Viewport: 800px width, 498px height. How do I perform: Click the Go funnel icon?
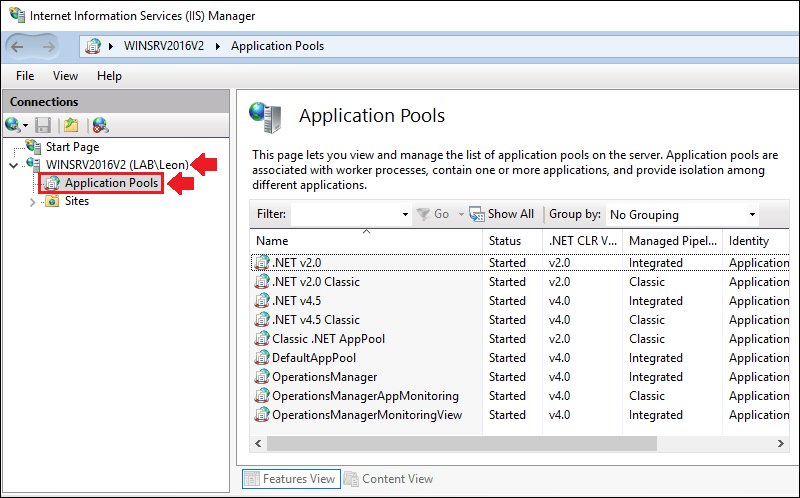tap(423, 214)
